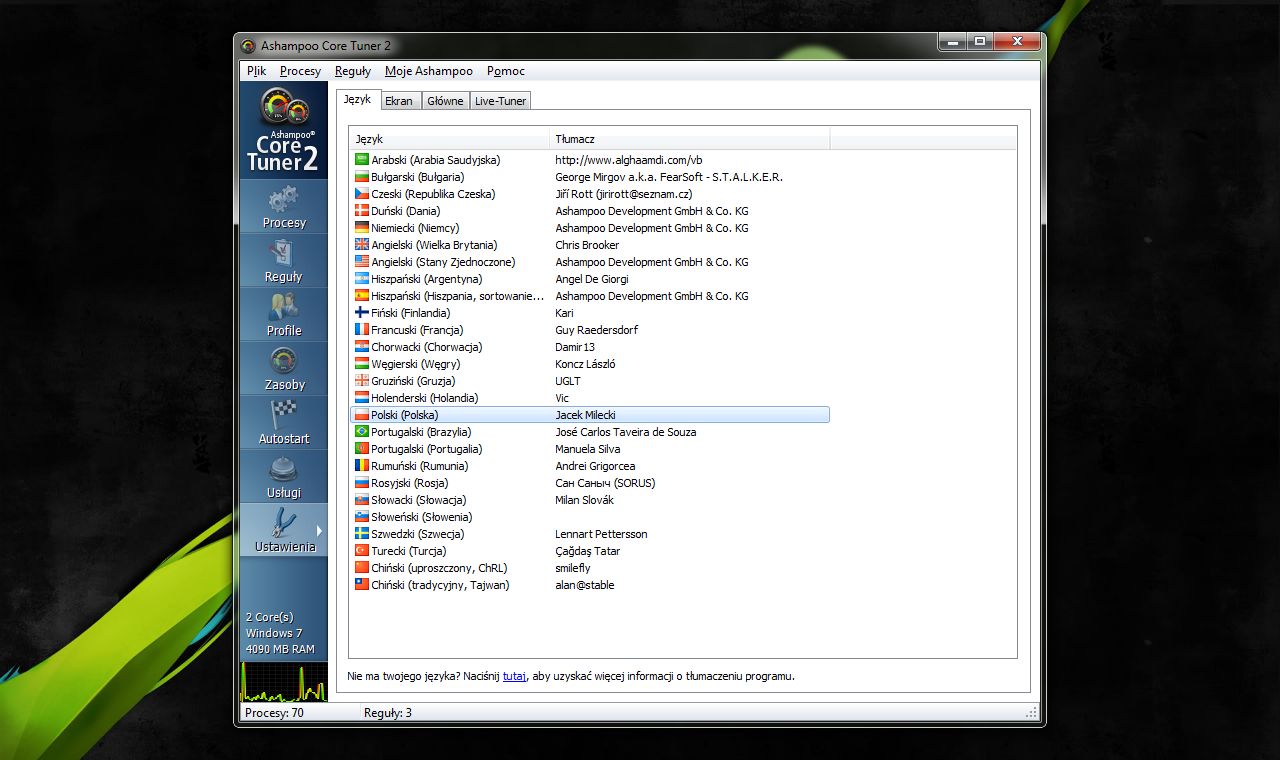Click the Danish flag icon
1280x760 pixels.
[x=362, y=211]
